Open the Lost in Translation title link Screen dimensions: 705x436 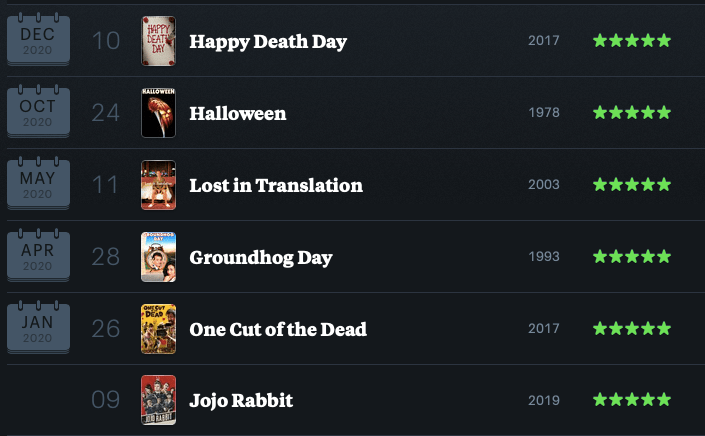(x=276, y=185)
